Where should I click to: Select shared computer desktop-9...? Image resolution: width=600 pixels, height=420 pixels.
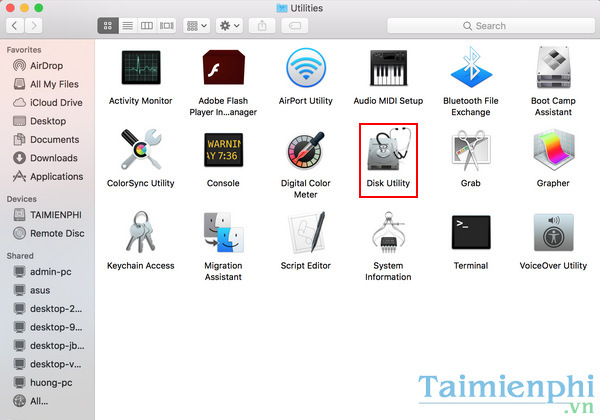coord(47,327)
